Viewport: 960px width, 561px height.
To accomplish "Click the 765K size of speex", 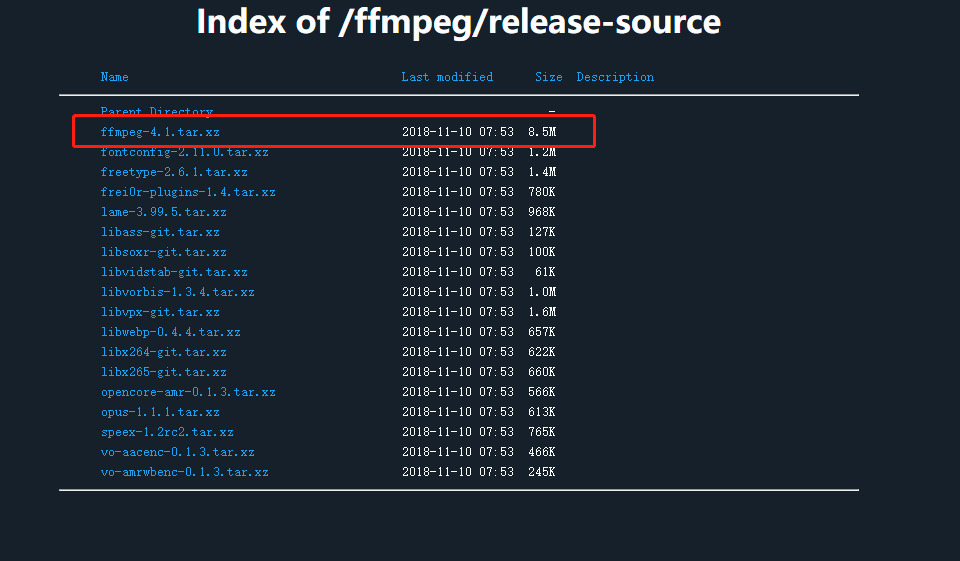I will (542, 432).
